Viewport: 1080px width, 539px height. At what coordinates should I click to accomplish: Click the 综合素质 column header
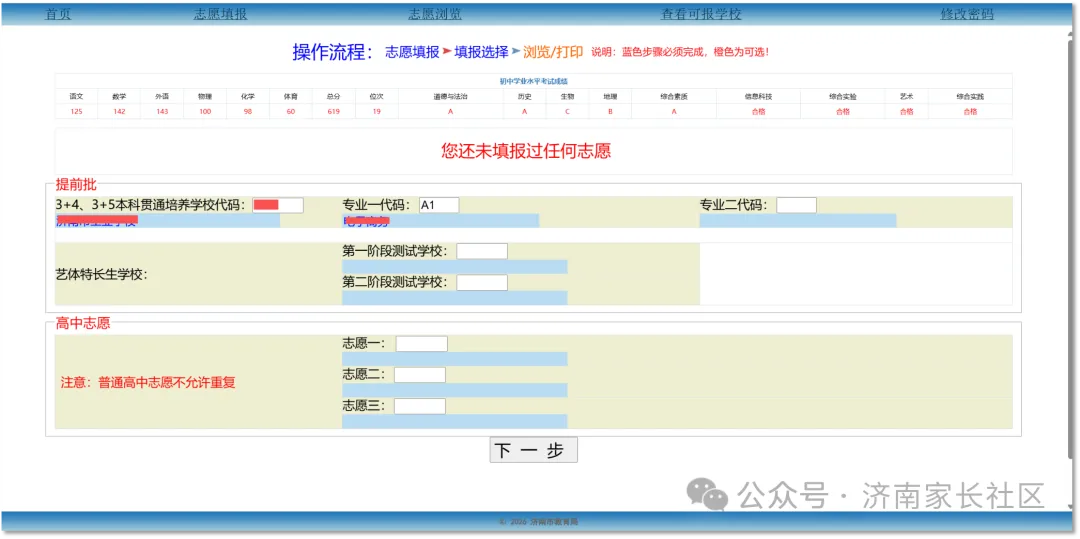[x=674, y=97]
